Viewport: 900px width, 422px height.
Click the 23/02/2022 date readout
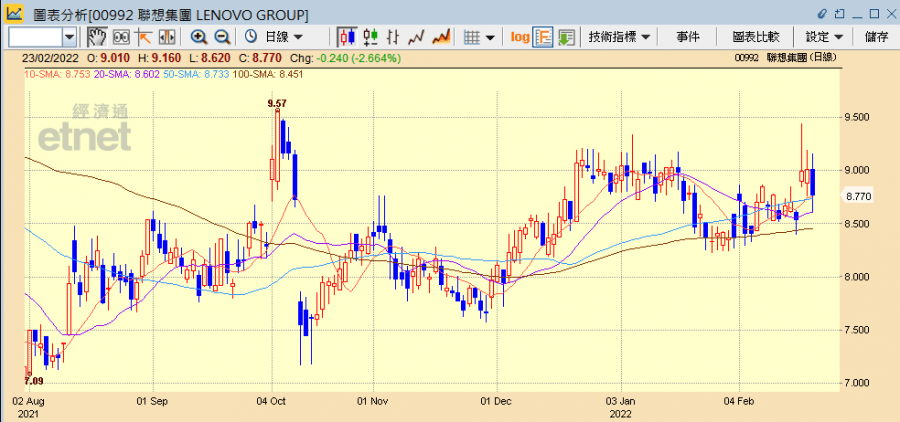click(51, 59)
